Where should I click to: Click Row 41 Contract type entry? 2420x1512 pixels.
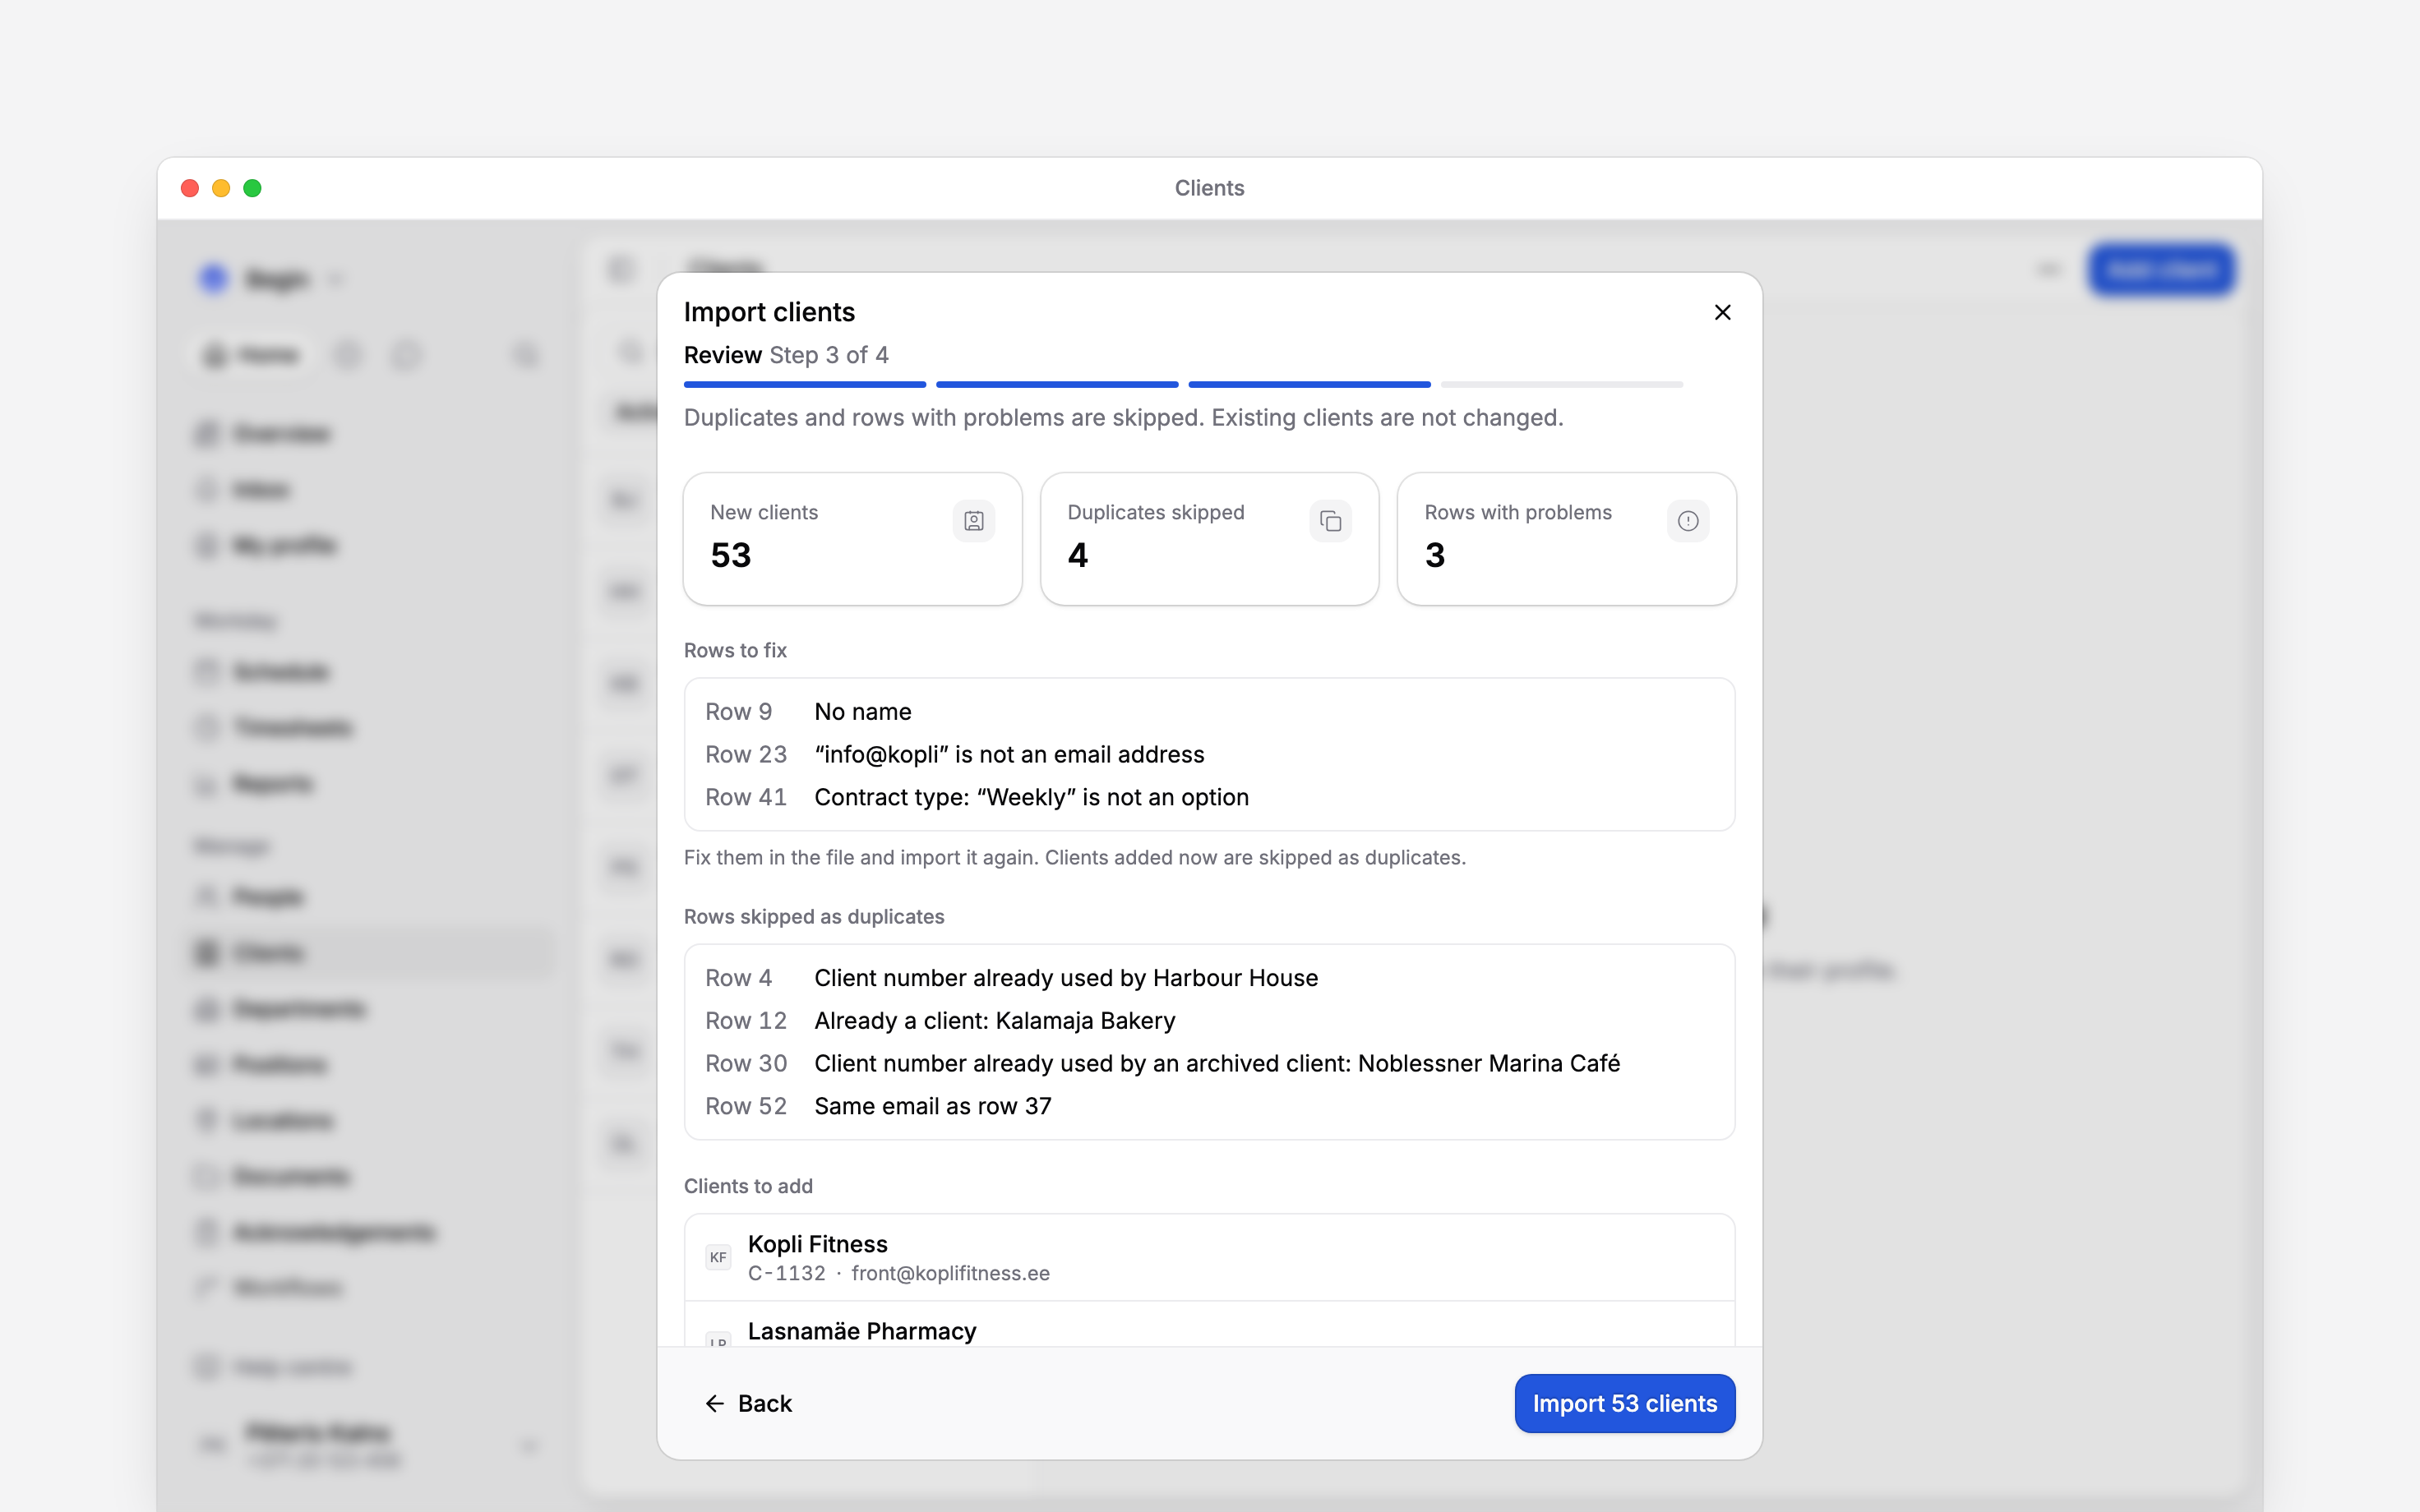pyautogui.click(x=1209, y=797)
